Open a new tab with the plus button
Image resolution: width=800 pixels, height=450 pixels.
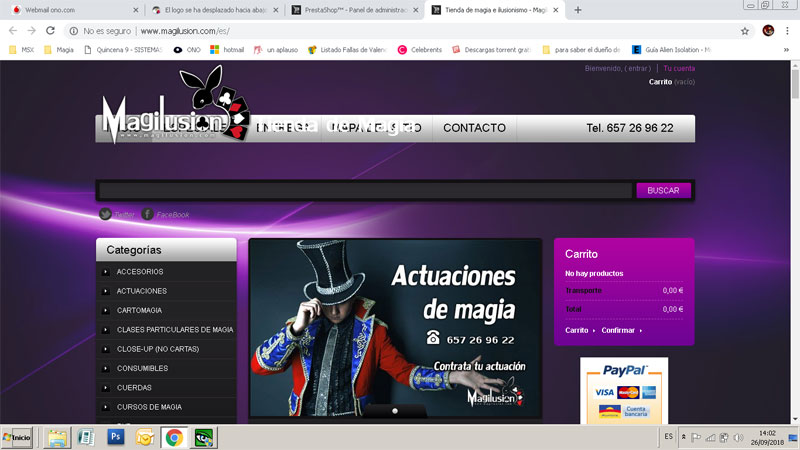[578, 10]
